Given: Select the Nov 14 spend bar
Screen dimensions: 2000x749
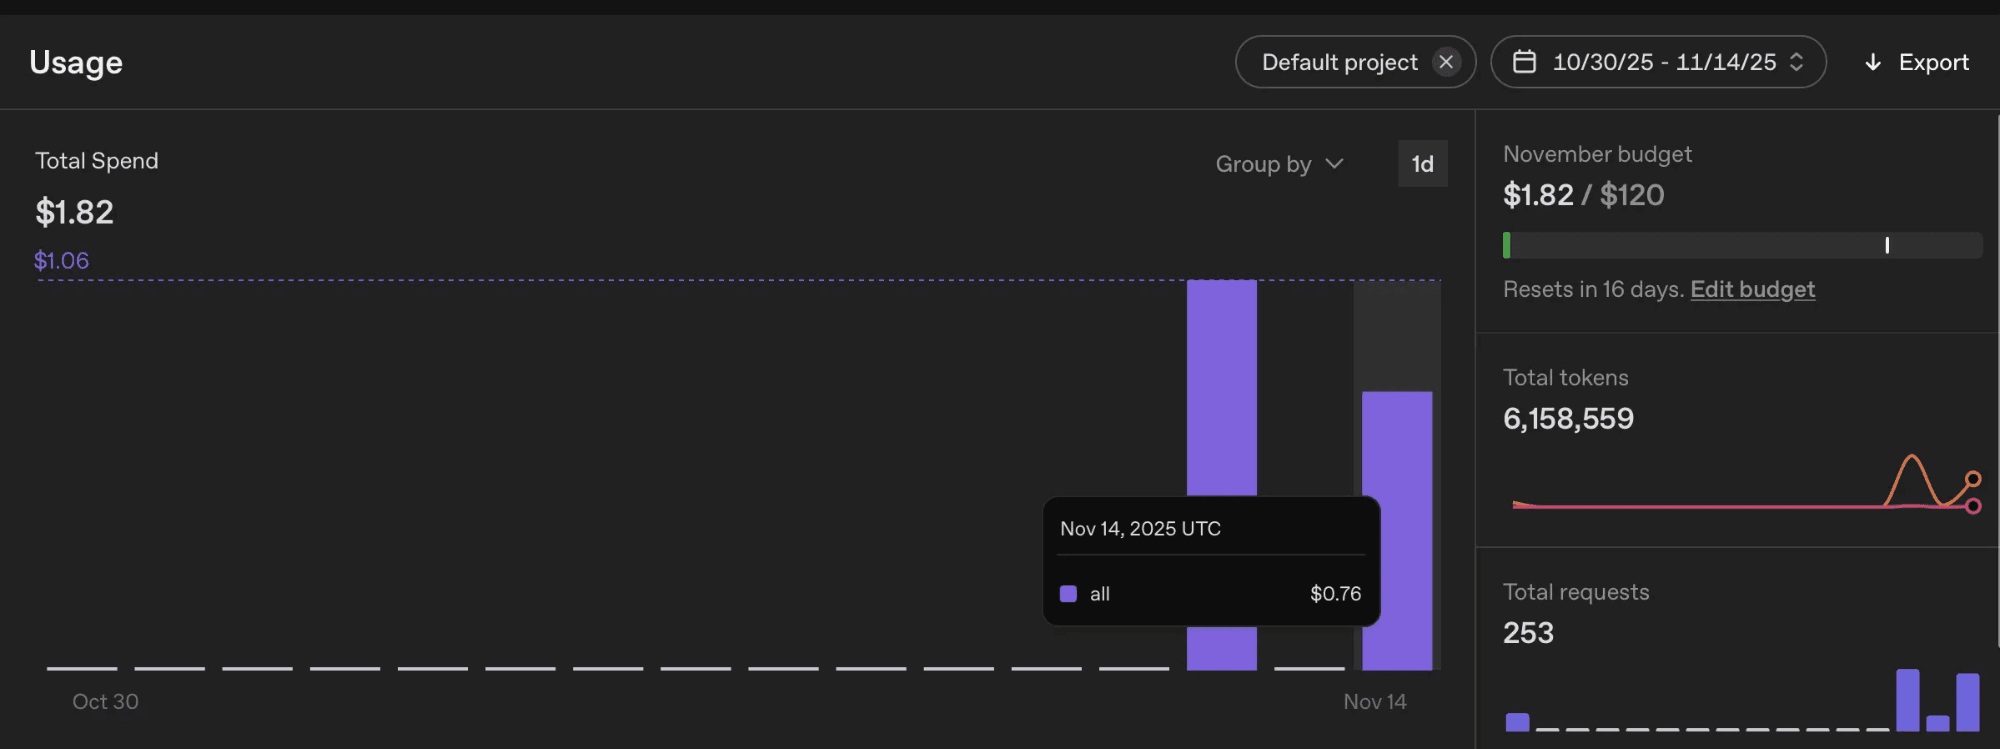Looking at the screenshot, I should point(1397,531).
